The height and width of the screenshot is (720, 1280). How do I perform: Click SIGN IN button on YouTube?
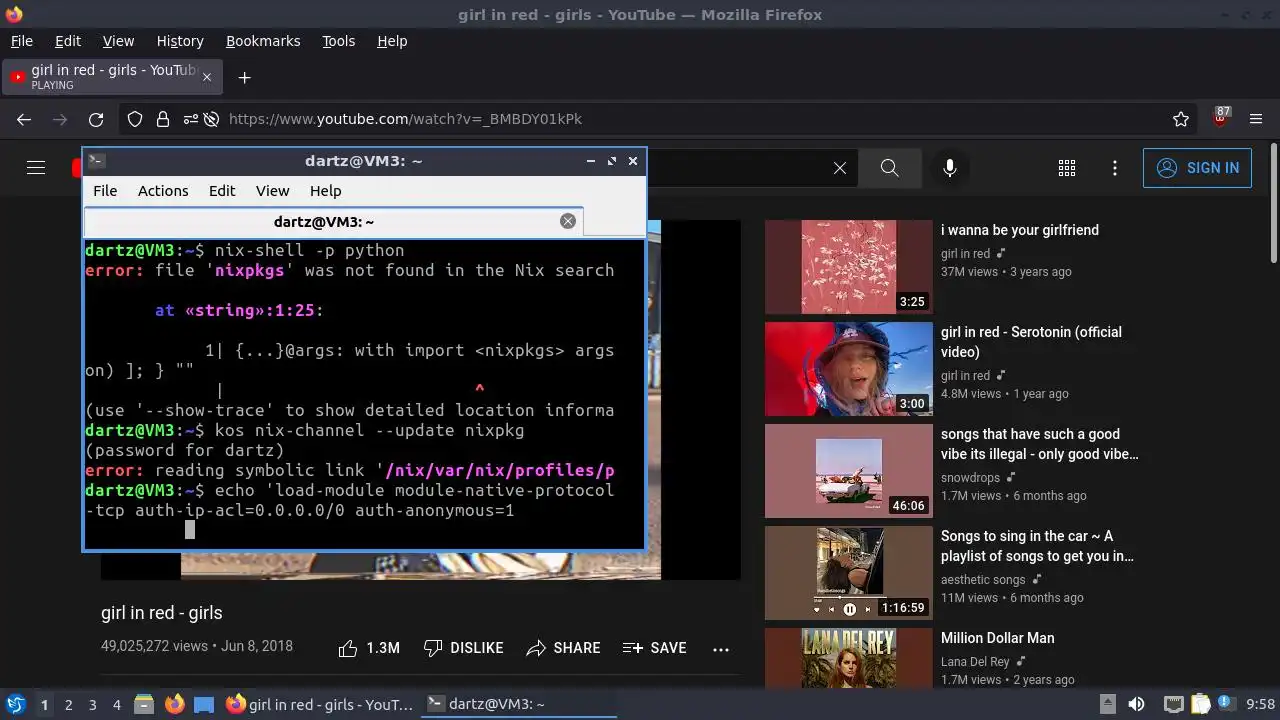pyautogui.click(x=1197, y=168)
